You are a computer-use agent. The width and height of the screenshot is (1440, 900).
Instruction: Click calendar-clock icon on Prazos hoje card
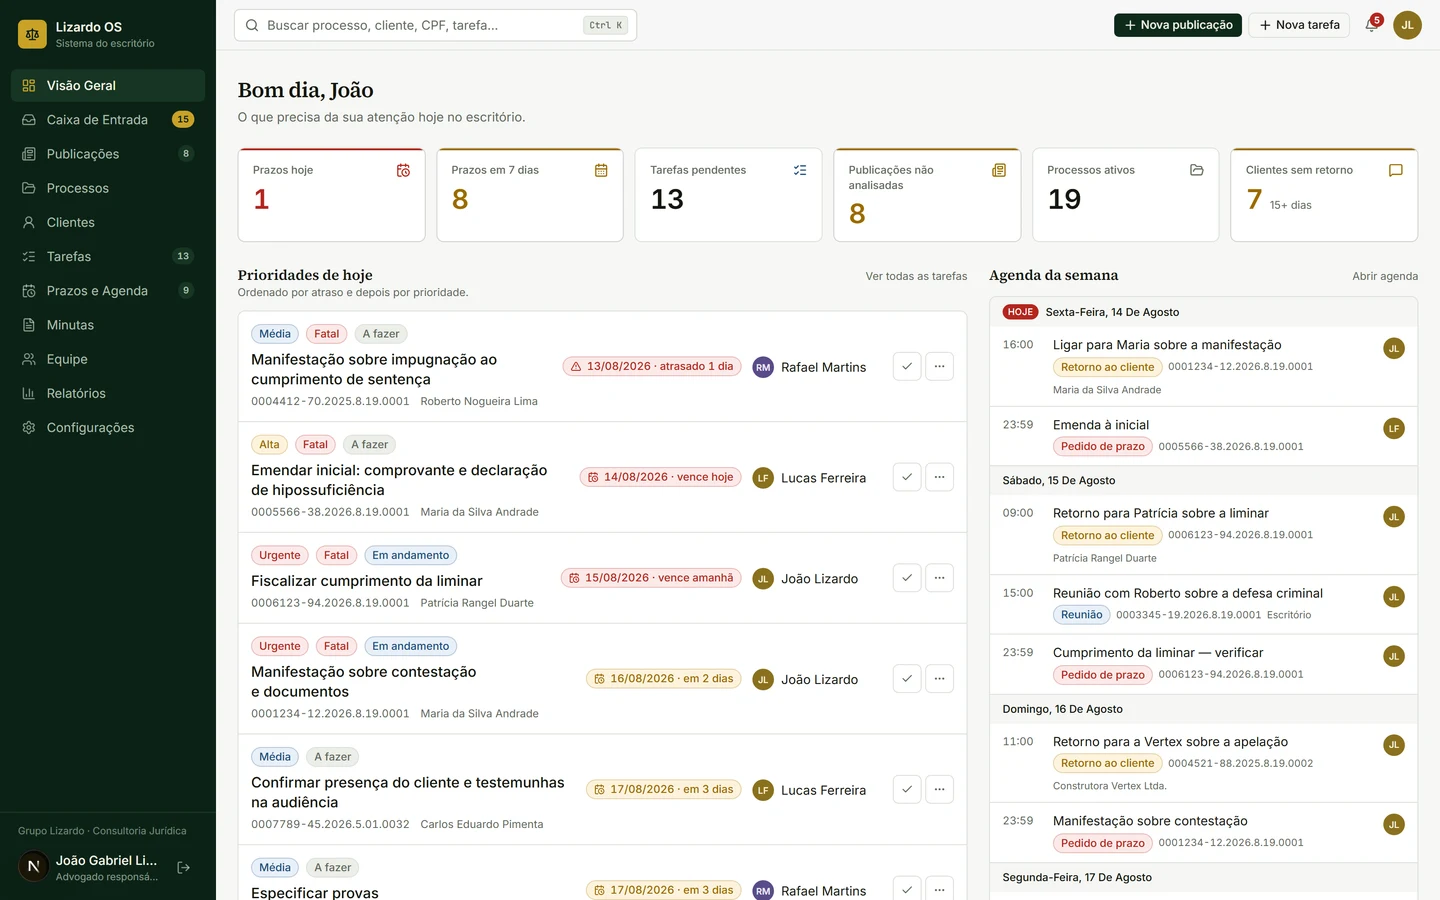pos(403,170)
